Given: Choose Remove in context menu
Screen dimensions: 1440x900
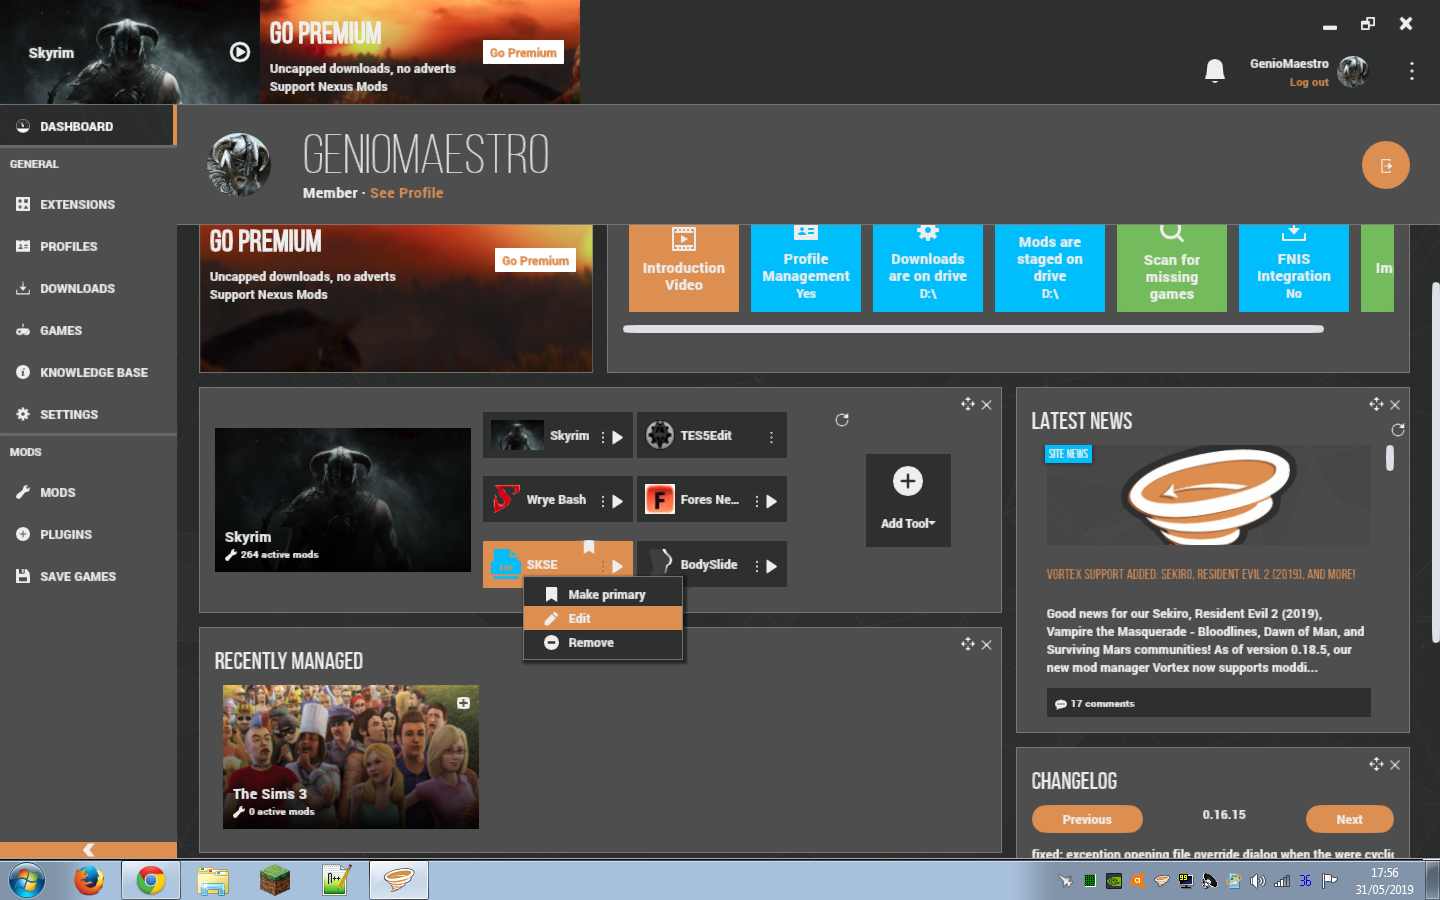Looking at the screenshot, I should [x=603, y=642].
